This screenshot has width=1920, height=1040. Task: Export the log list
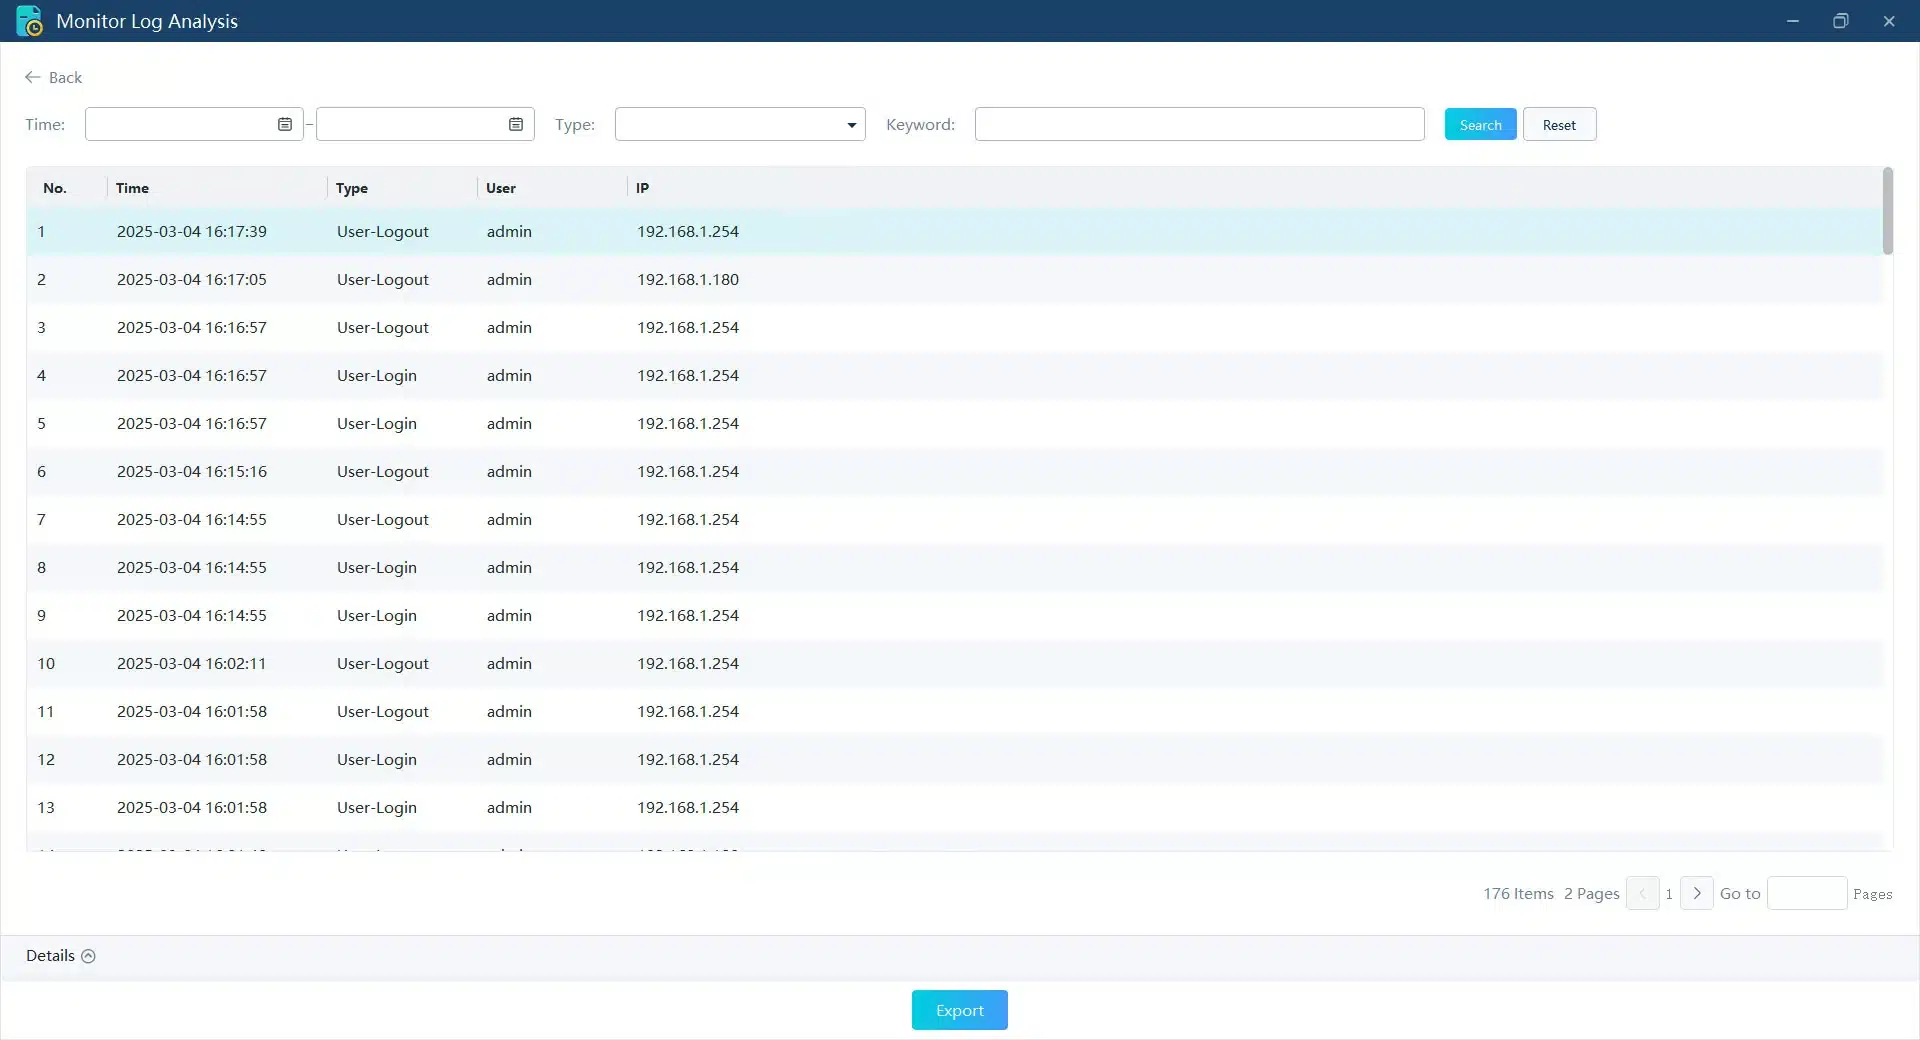(x=959, y=1010)
